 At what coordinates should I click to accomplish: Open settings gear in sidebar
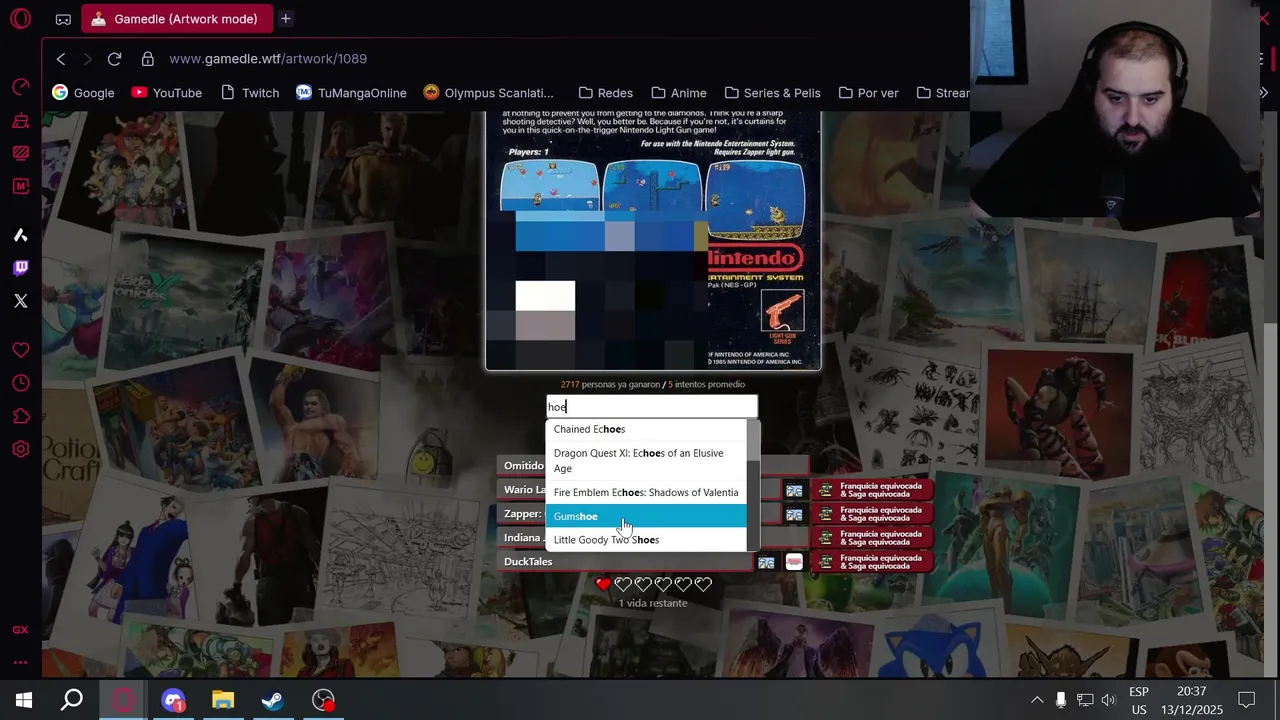click(x=20, y=449)
